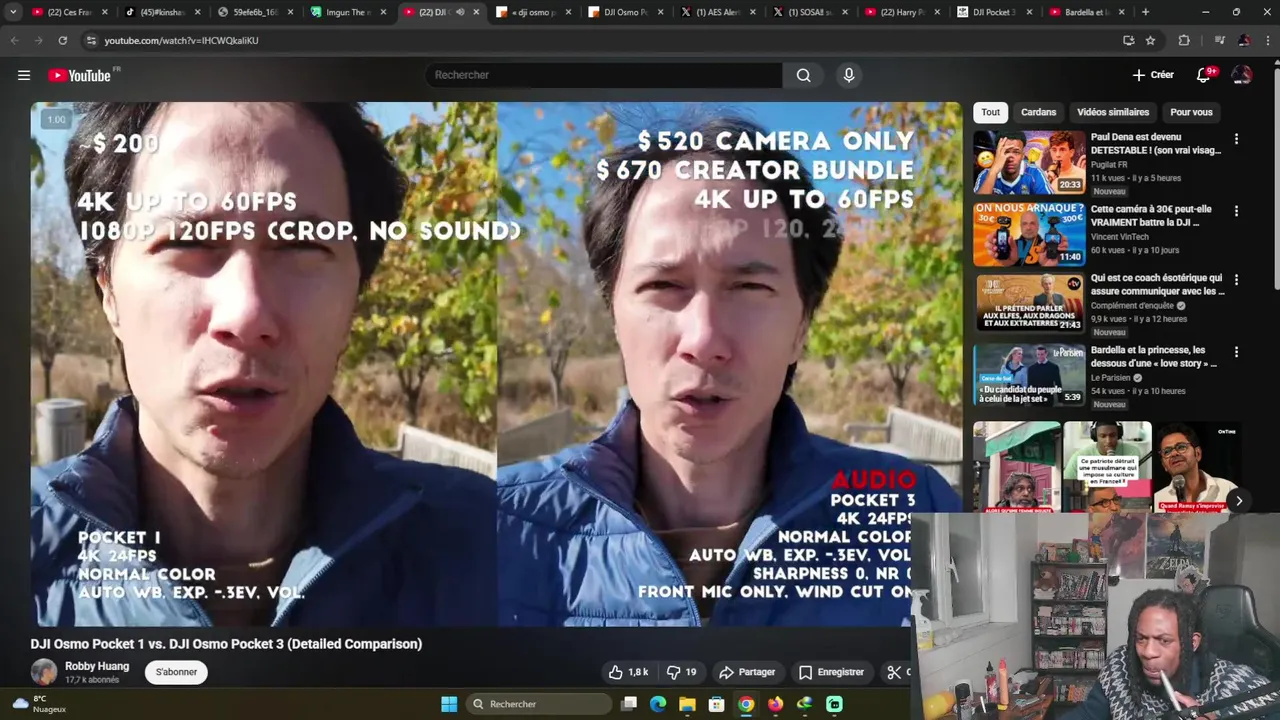Launch Firefox from the taskbar

775,704
